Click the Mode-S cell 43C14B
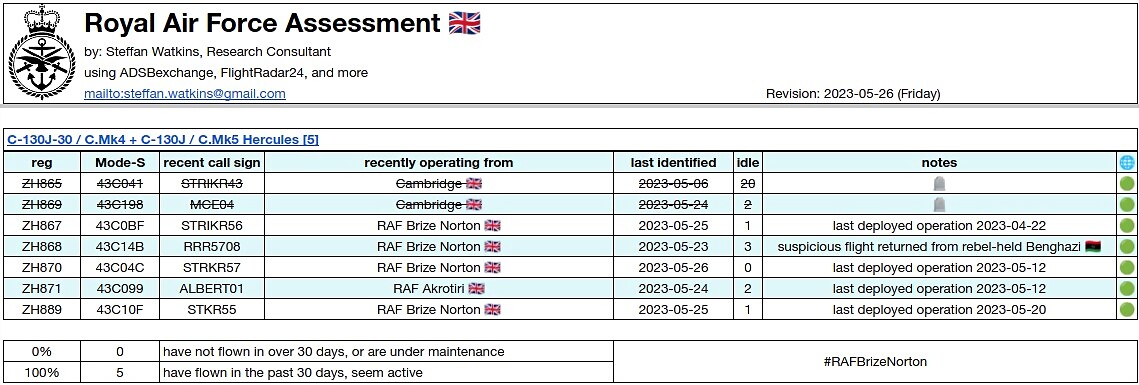Screen dimensions: 1139x385 tap(120, 247)
